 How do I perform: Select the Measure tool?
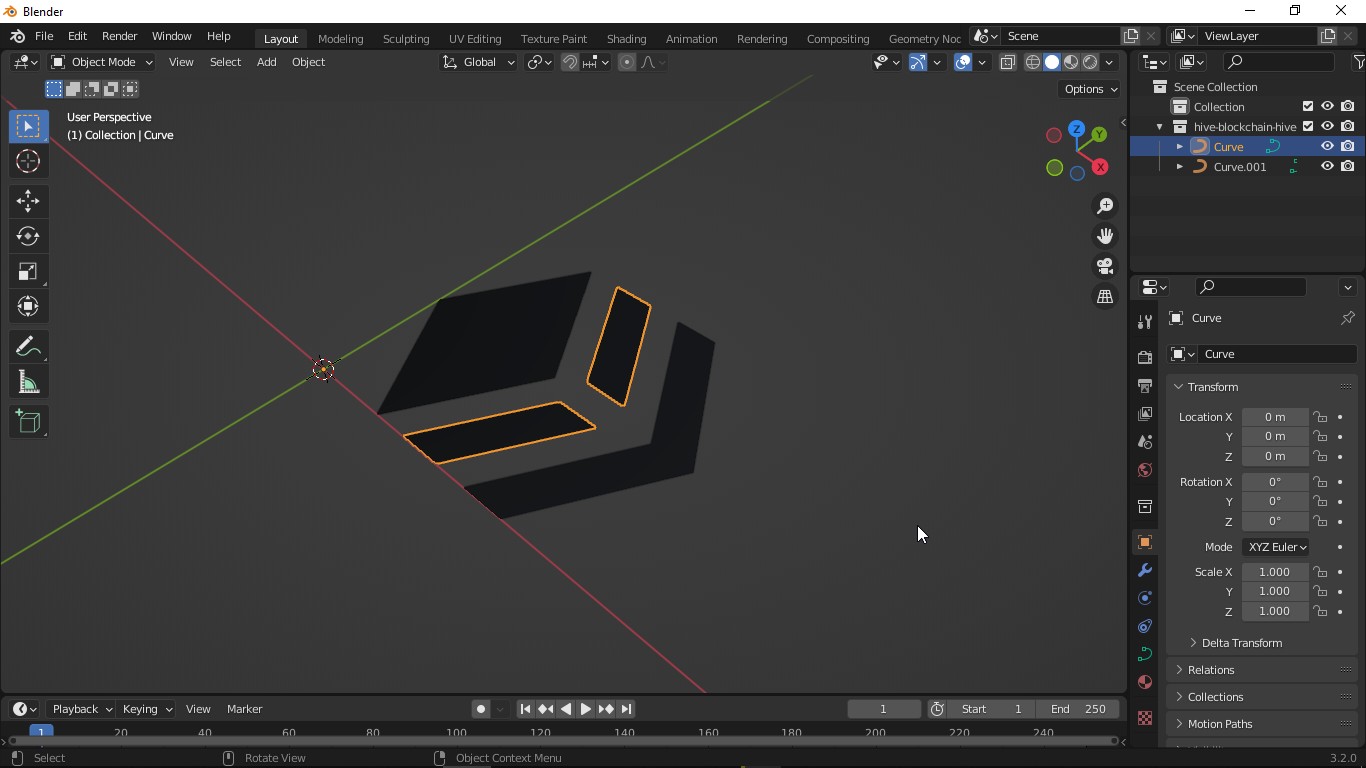pyautogui.click(x=28, y=382)
